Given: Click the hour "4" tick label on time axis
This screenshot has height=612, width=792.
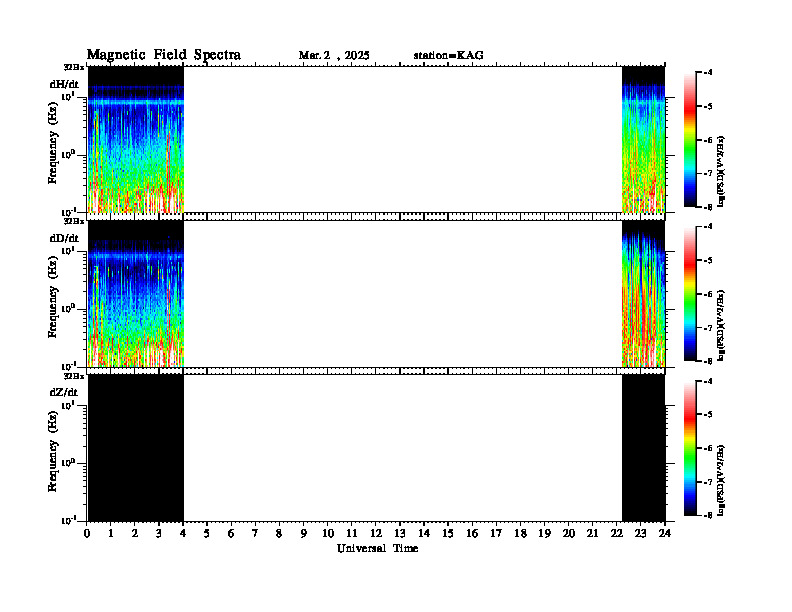Looking at the screenshot, I should pyautogui.click(x=183, y=533).
